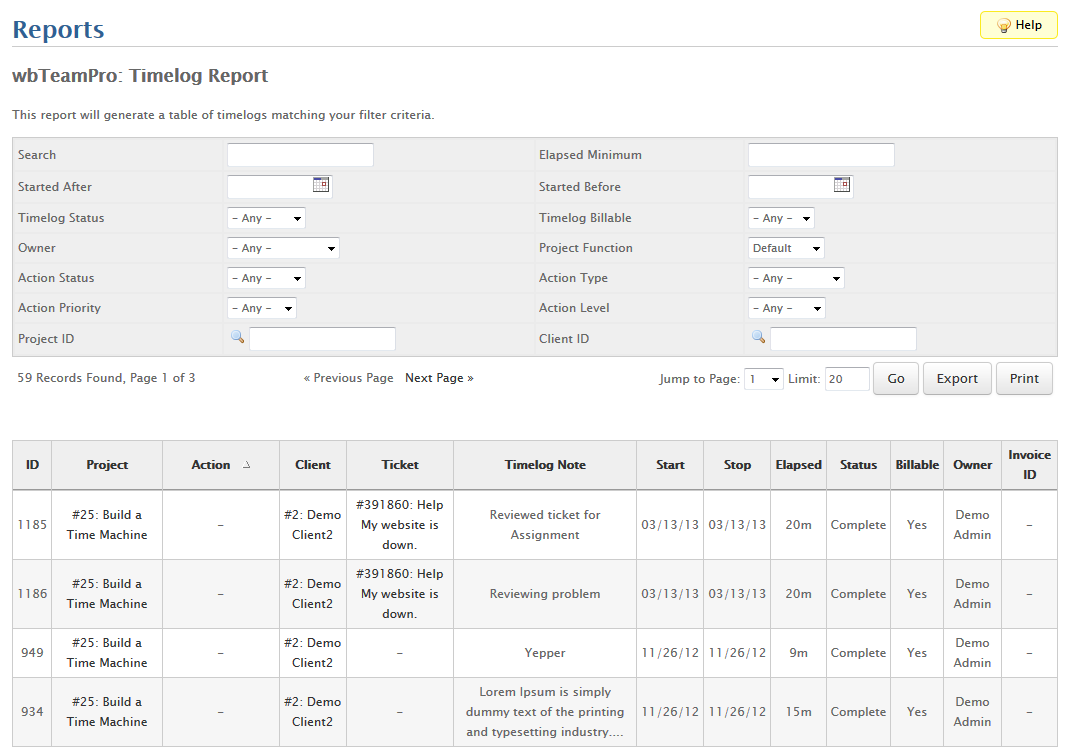
Task: Focus the Limit input field
Action: point(847,379)
